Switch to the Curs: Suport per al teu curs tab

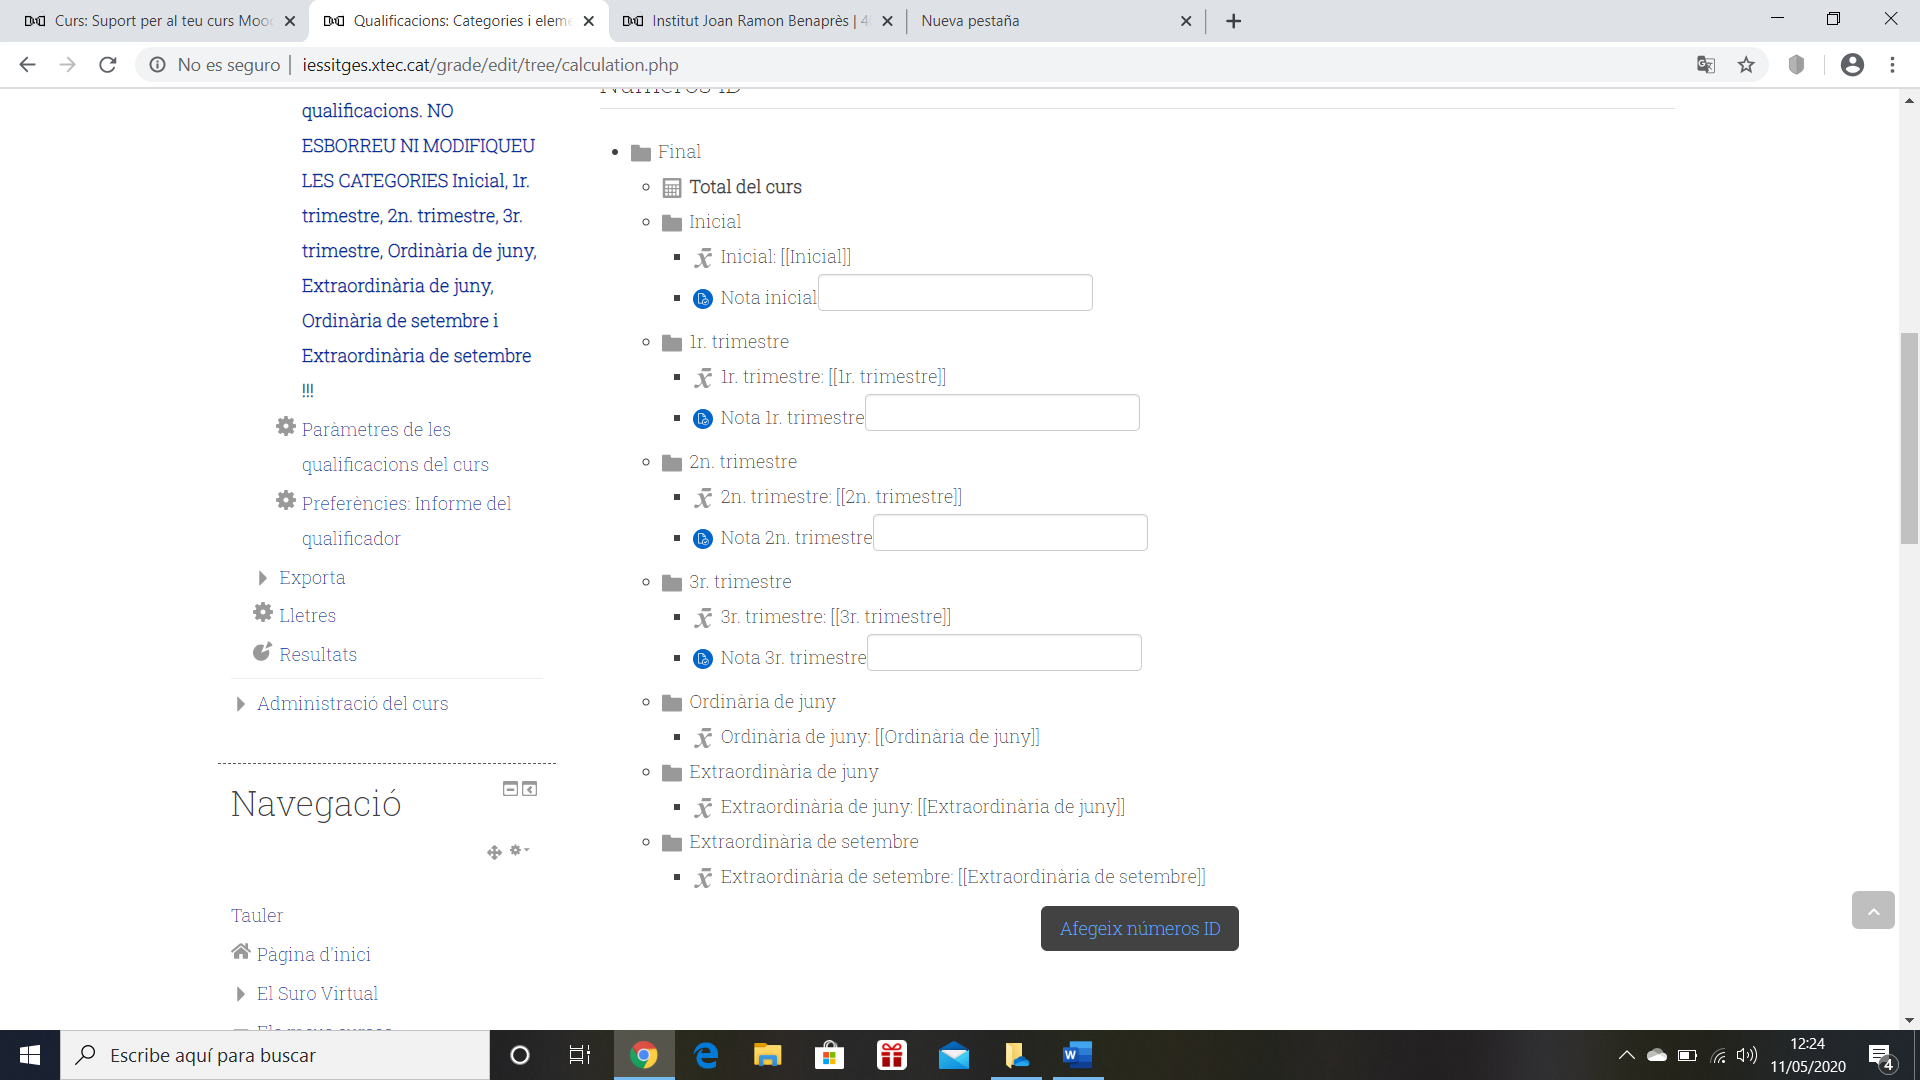160,21
